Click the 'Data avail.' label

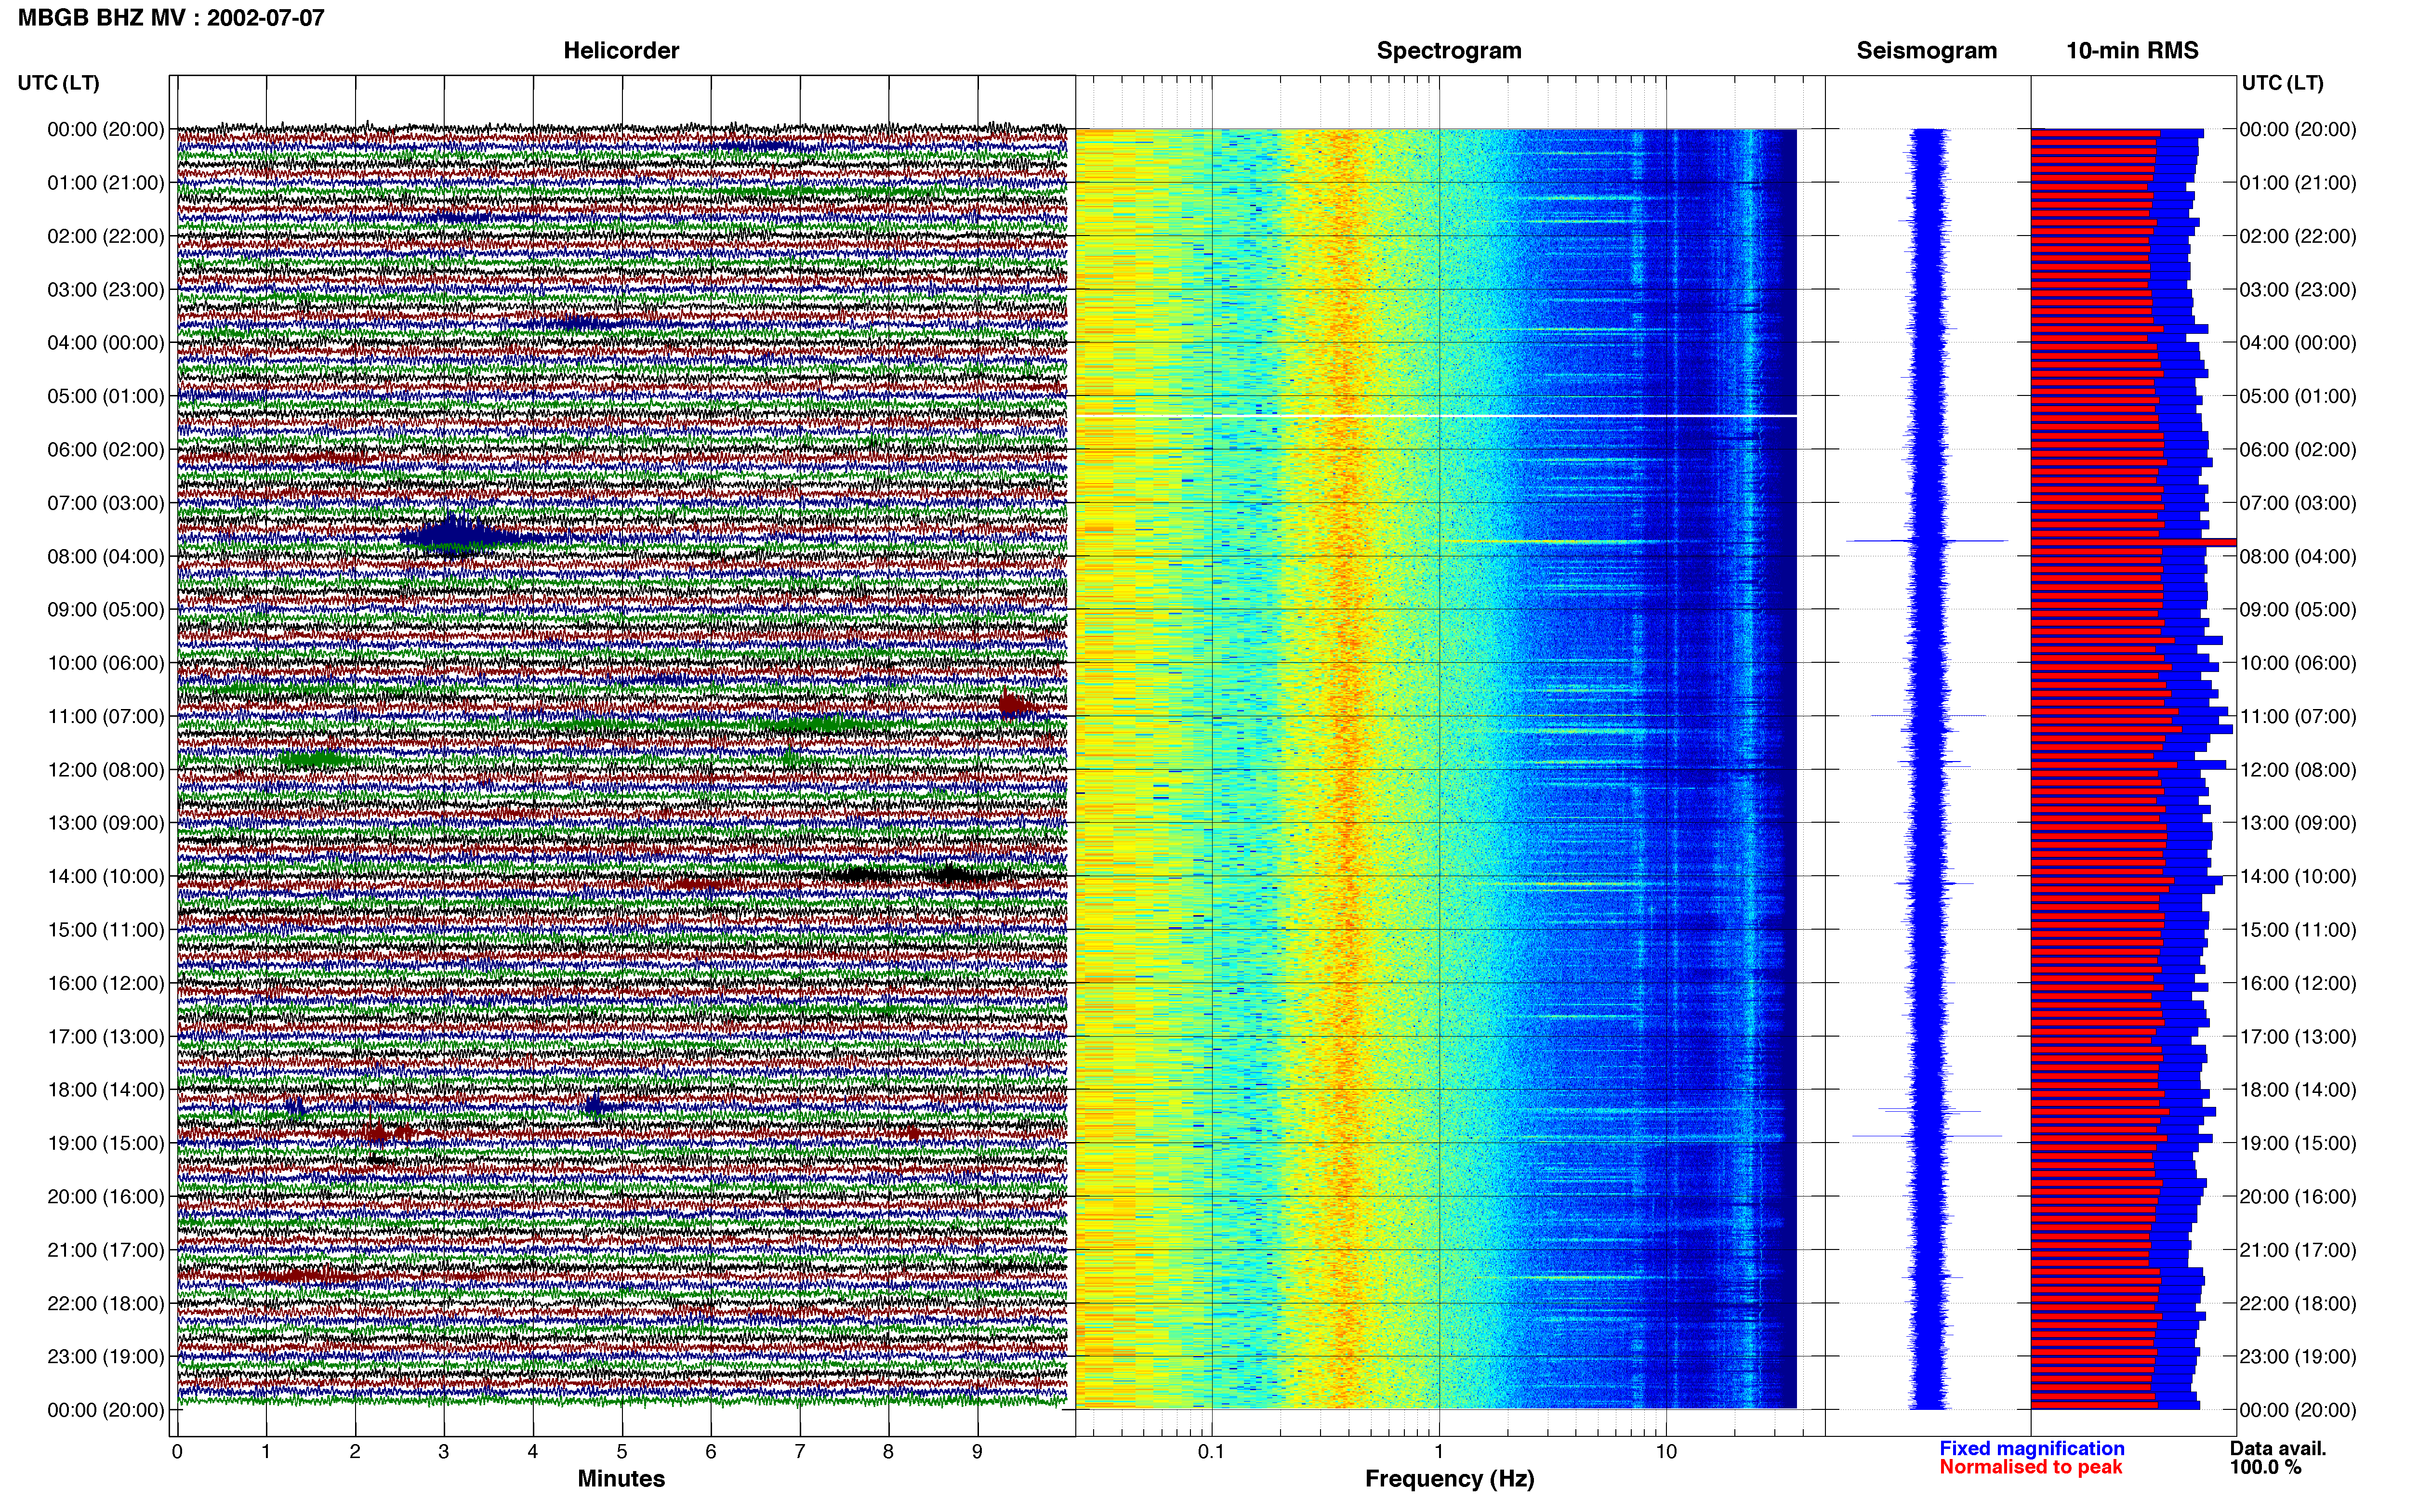pos(2278,1449)
